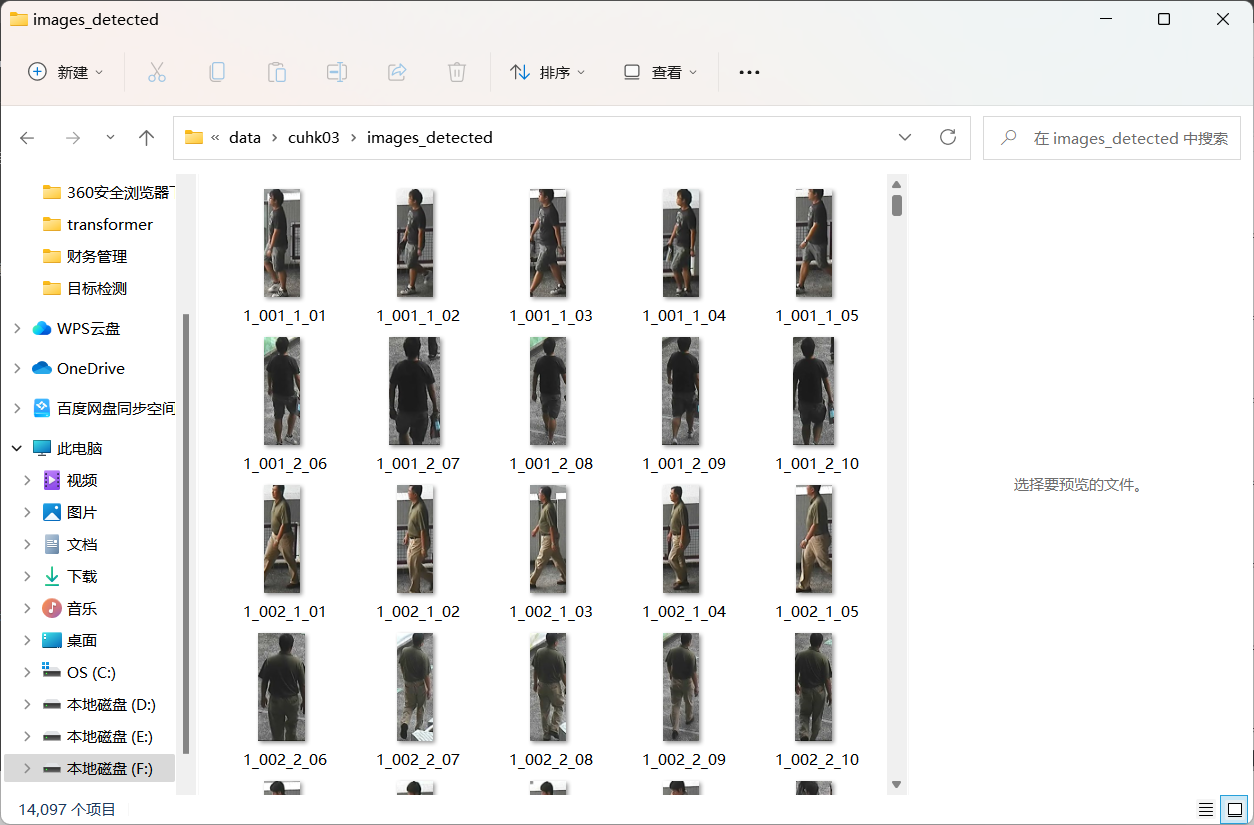Image resolution: width=1254 pixels, height=825 pixels.
Task: Go back with the left arrow
Action: click(x=27, y=138)
